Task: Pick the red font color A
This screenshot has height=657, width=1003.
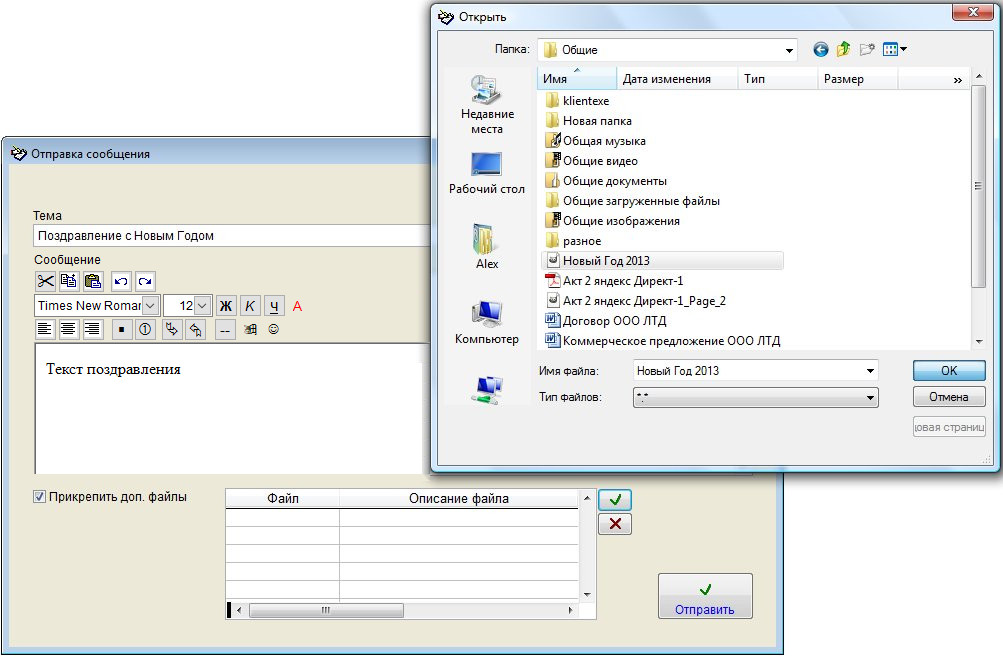Action: point(297,305)
